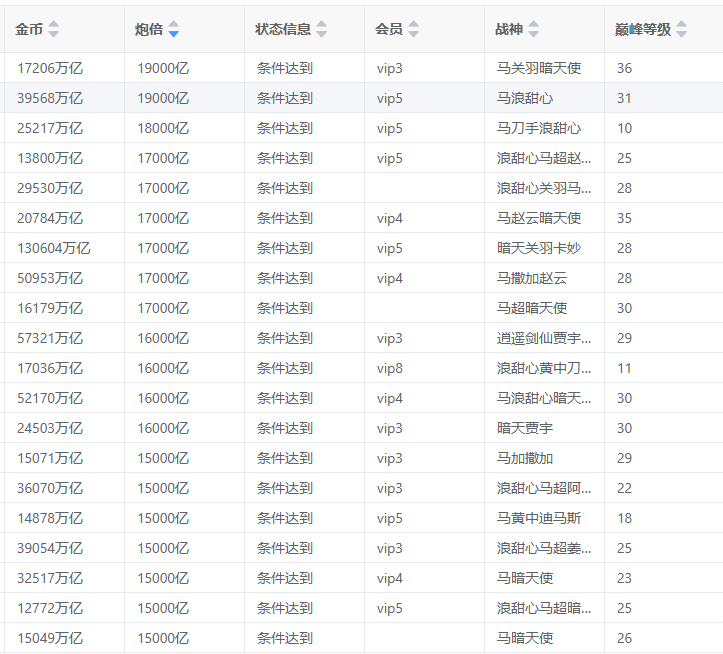Click the 马黄中迪马斯 cell
The width and height of the screenshot is (723, 654).
click(538, 518)
